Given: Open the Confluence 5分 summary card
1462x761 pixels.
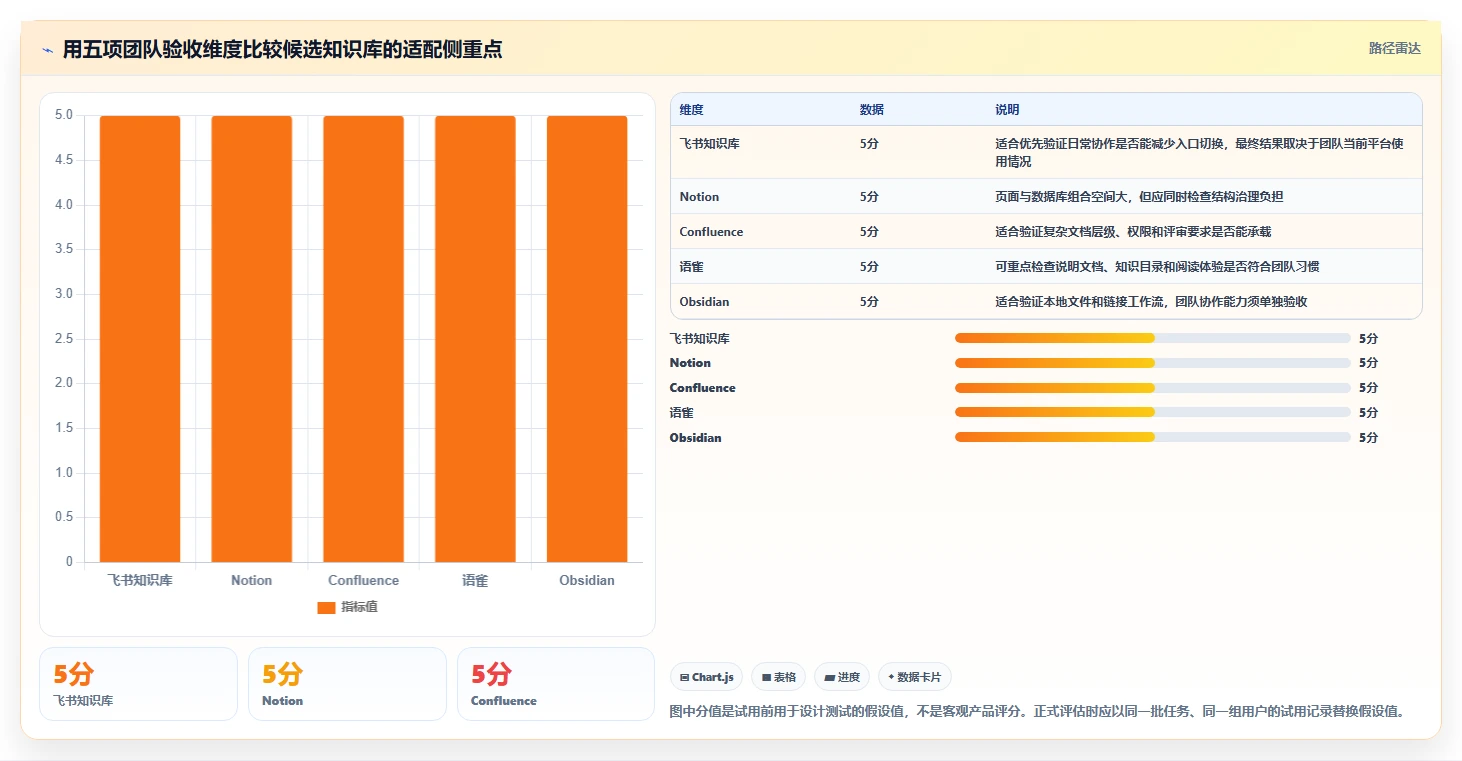Looking at the screenshot, I should (556, 684).
